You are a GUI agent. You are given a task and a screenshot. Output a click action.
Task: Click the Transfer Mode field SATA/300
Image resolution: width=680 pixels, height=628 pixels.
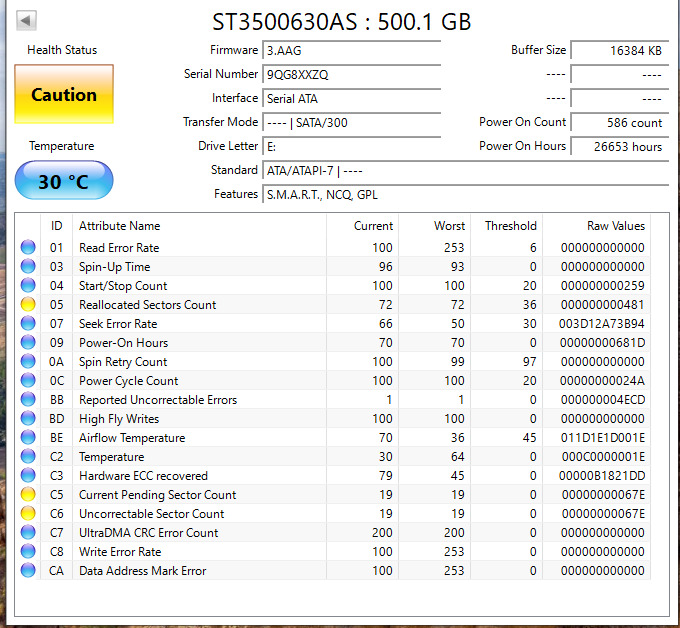coord(352,123)
